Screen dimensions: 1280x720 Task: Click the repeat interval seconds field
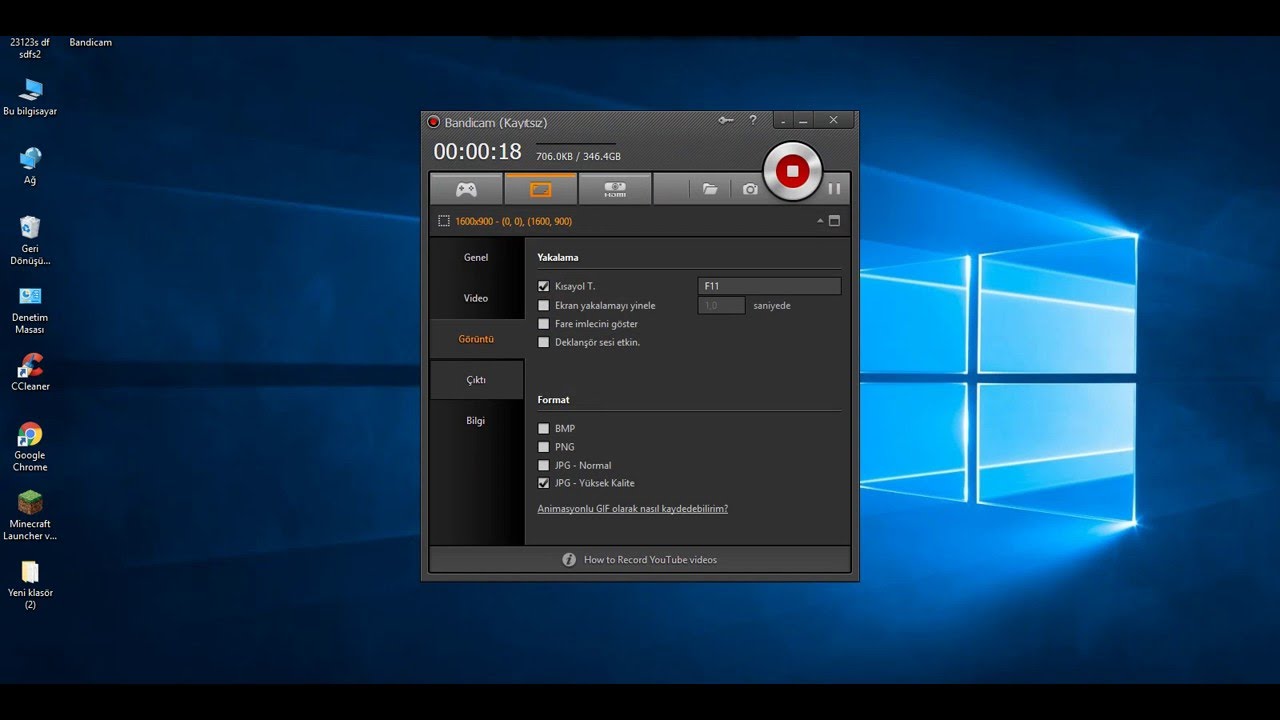(721, 305)
